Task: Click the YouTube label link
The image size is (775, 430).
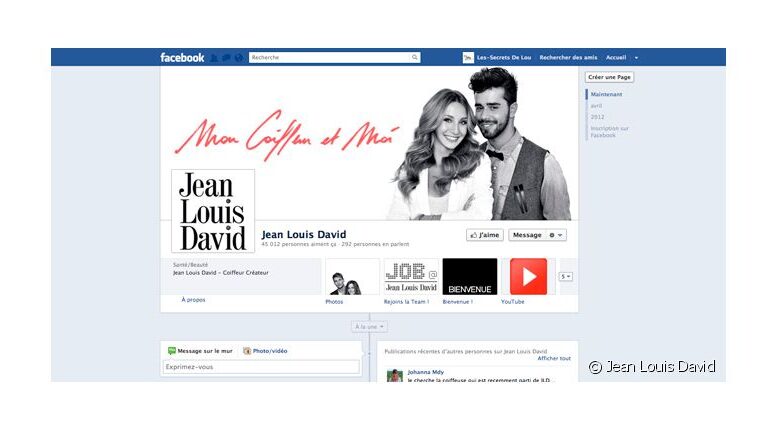Action: pos(513,301)
